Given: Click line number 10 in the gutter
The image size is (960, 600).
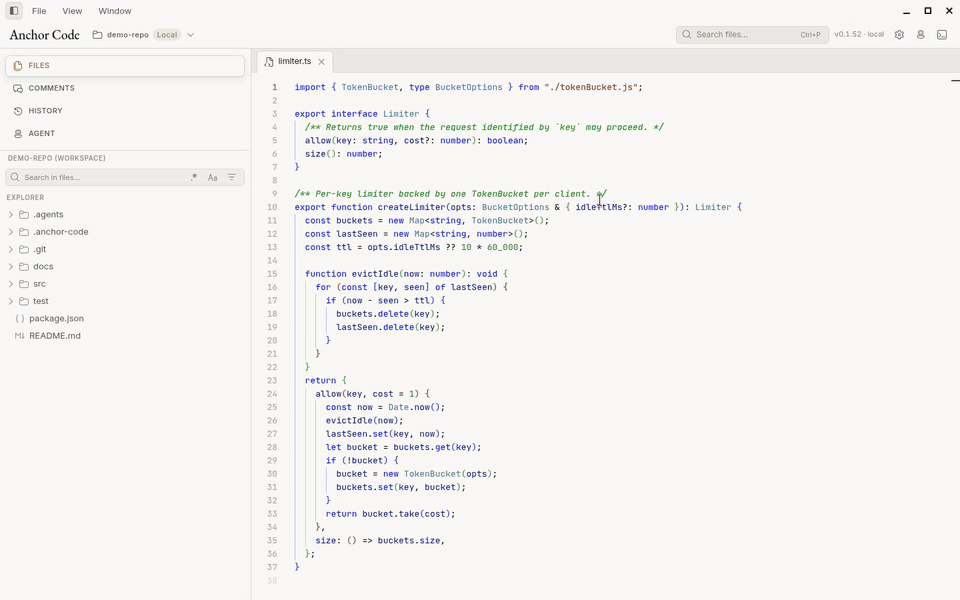Looking at the screenshot, I should (272, 208).
